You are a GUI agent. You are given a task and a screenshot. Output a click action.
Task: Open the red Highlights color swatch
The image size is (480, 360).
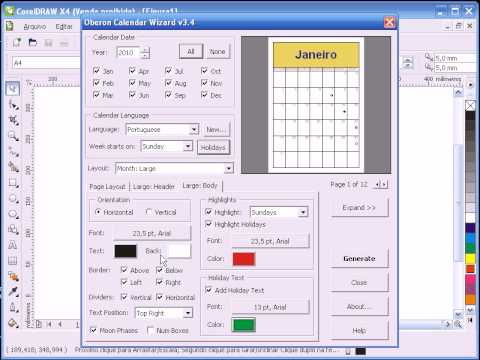pos(244,259)
